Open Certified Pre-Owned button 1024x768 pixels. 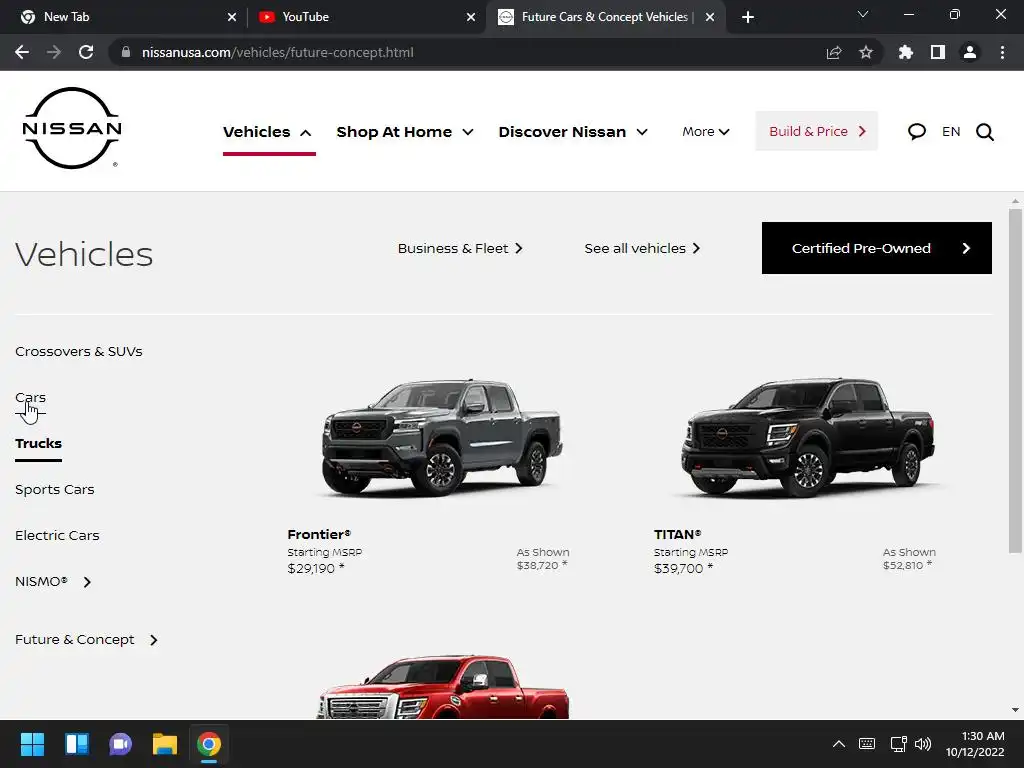[876, 248]
